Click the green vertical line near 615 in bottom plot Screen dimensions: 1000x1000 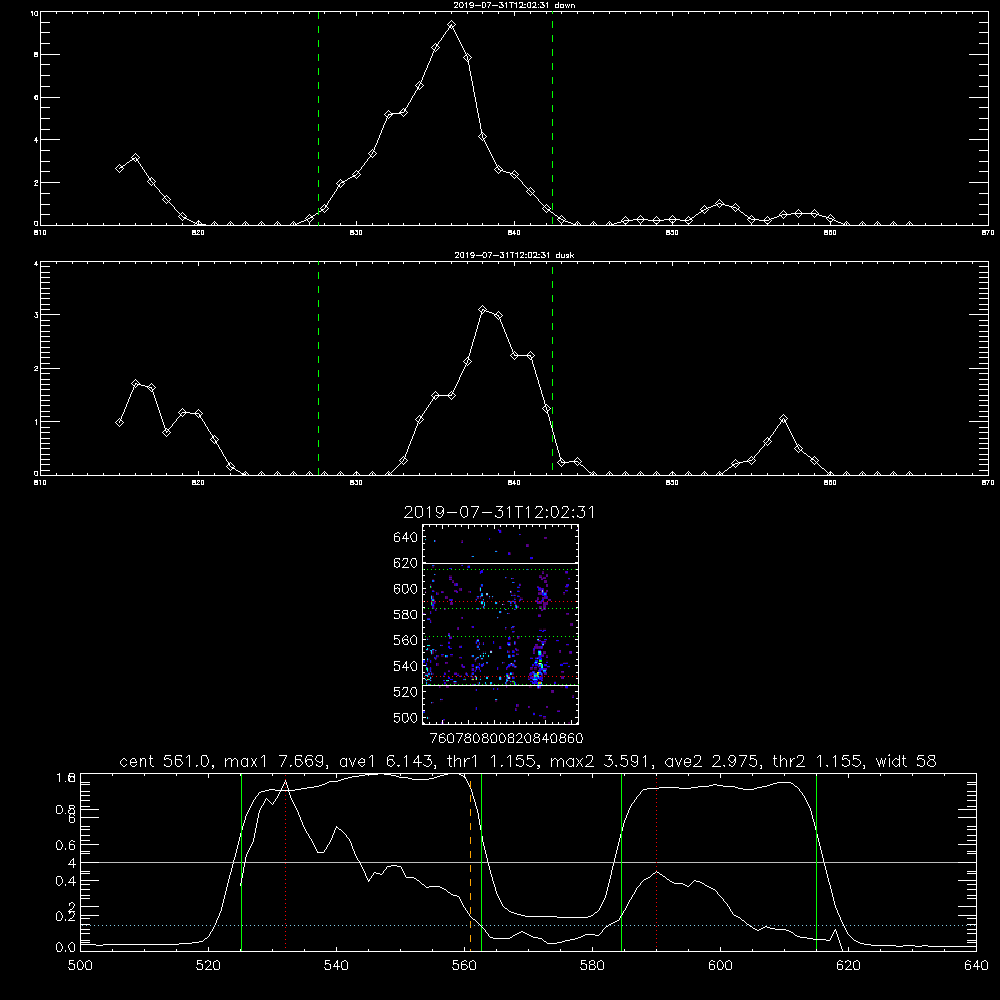pos(816,862)
